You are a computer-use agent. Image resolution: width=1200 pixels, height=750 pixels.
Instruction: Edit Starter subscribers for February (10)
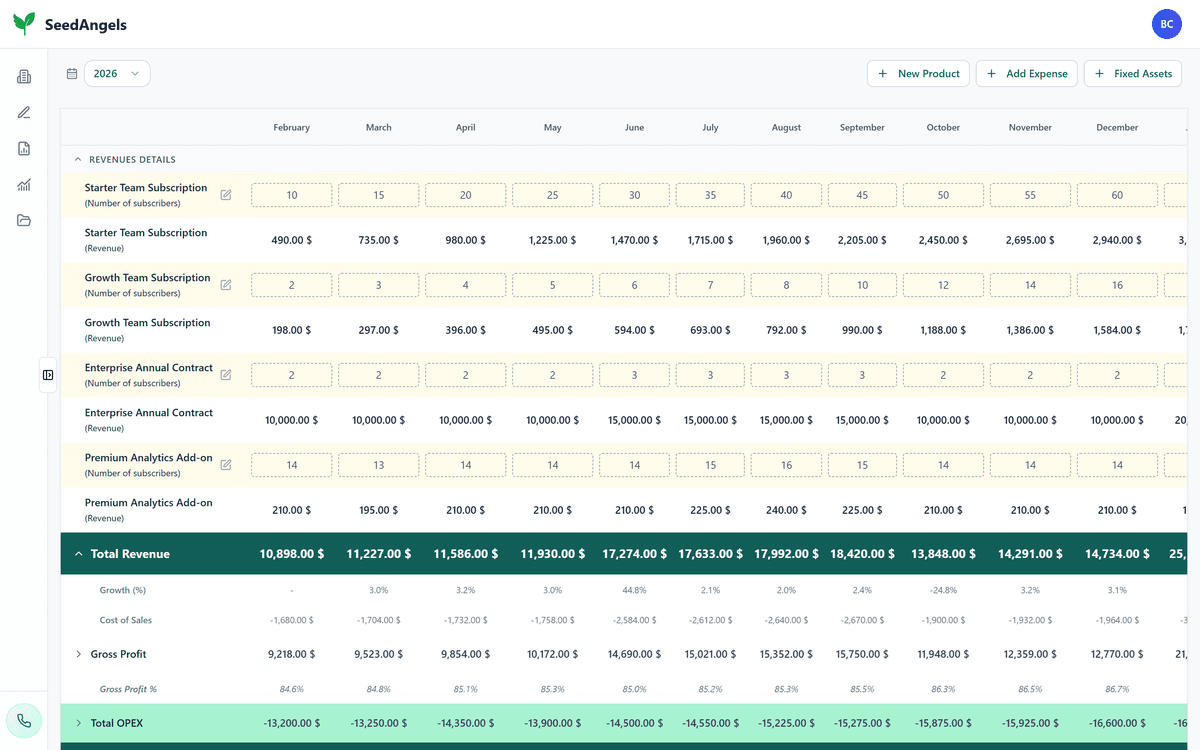click(x=292, y=195)
